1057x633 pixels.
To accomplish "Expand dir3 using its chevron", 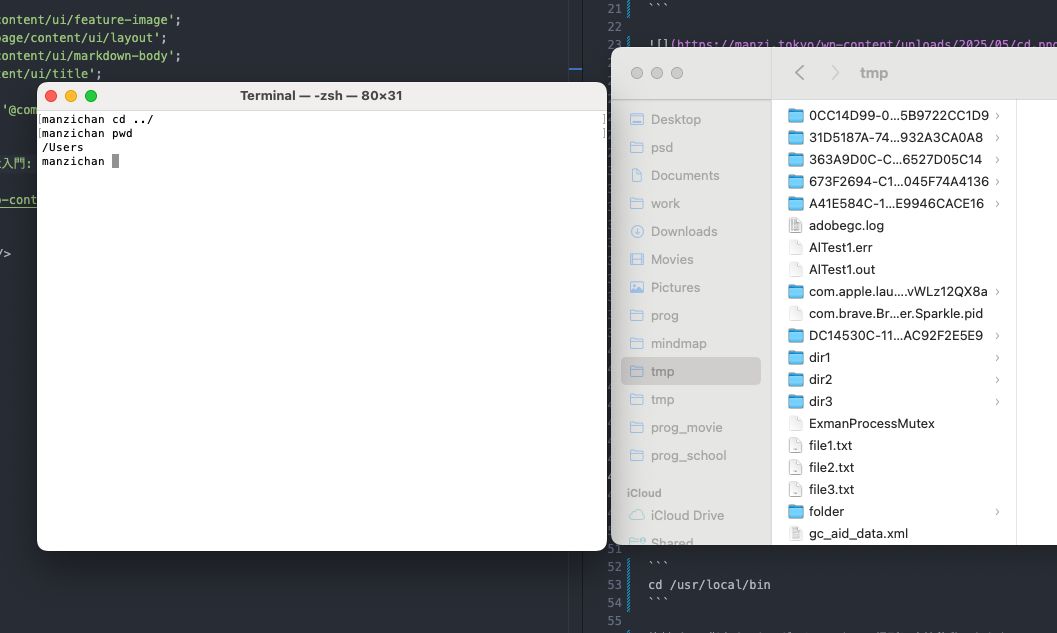I will [x=997, y=402].
